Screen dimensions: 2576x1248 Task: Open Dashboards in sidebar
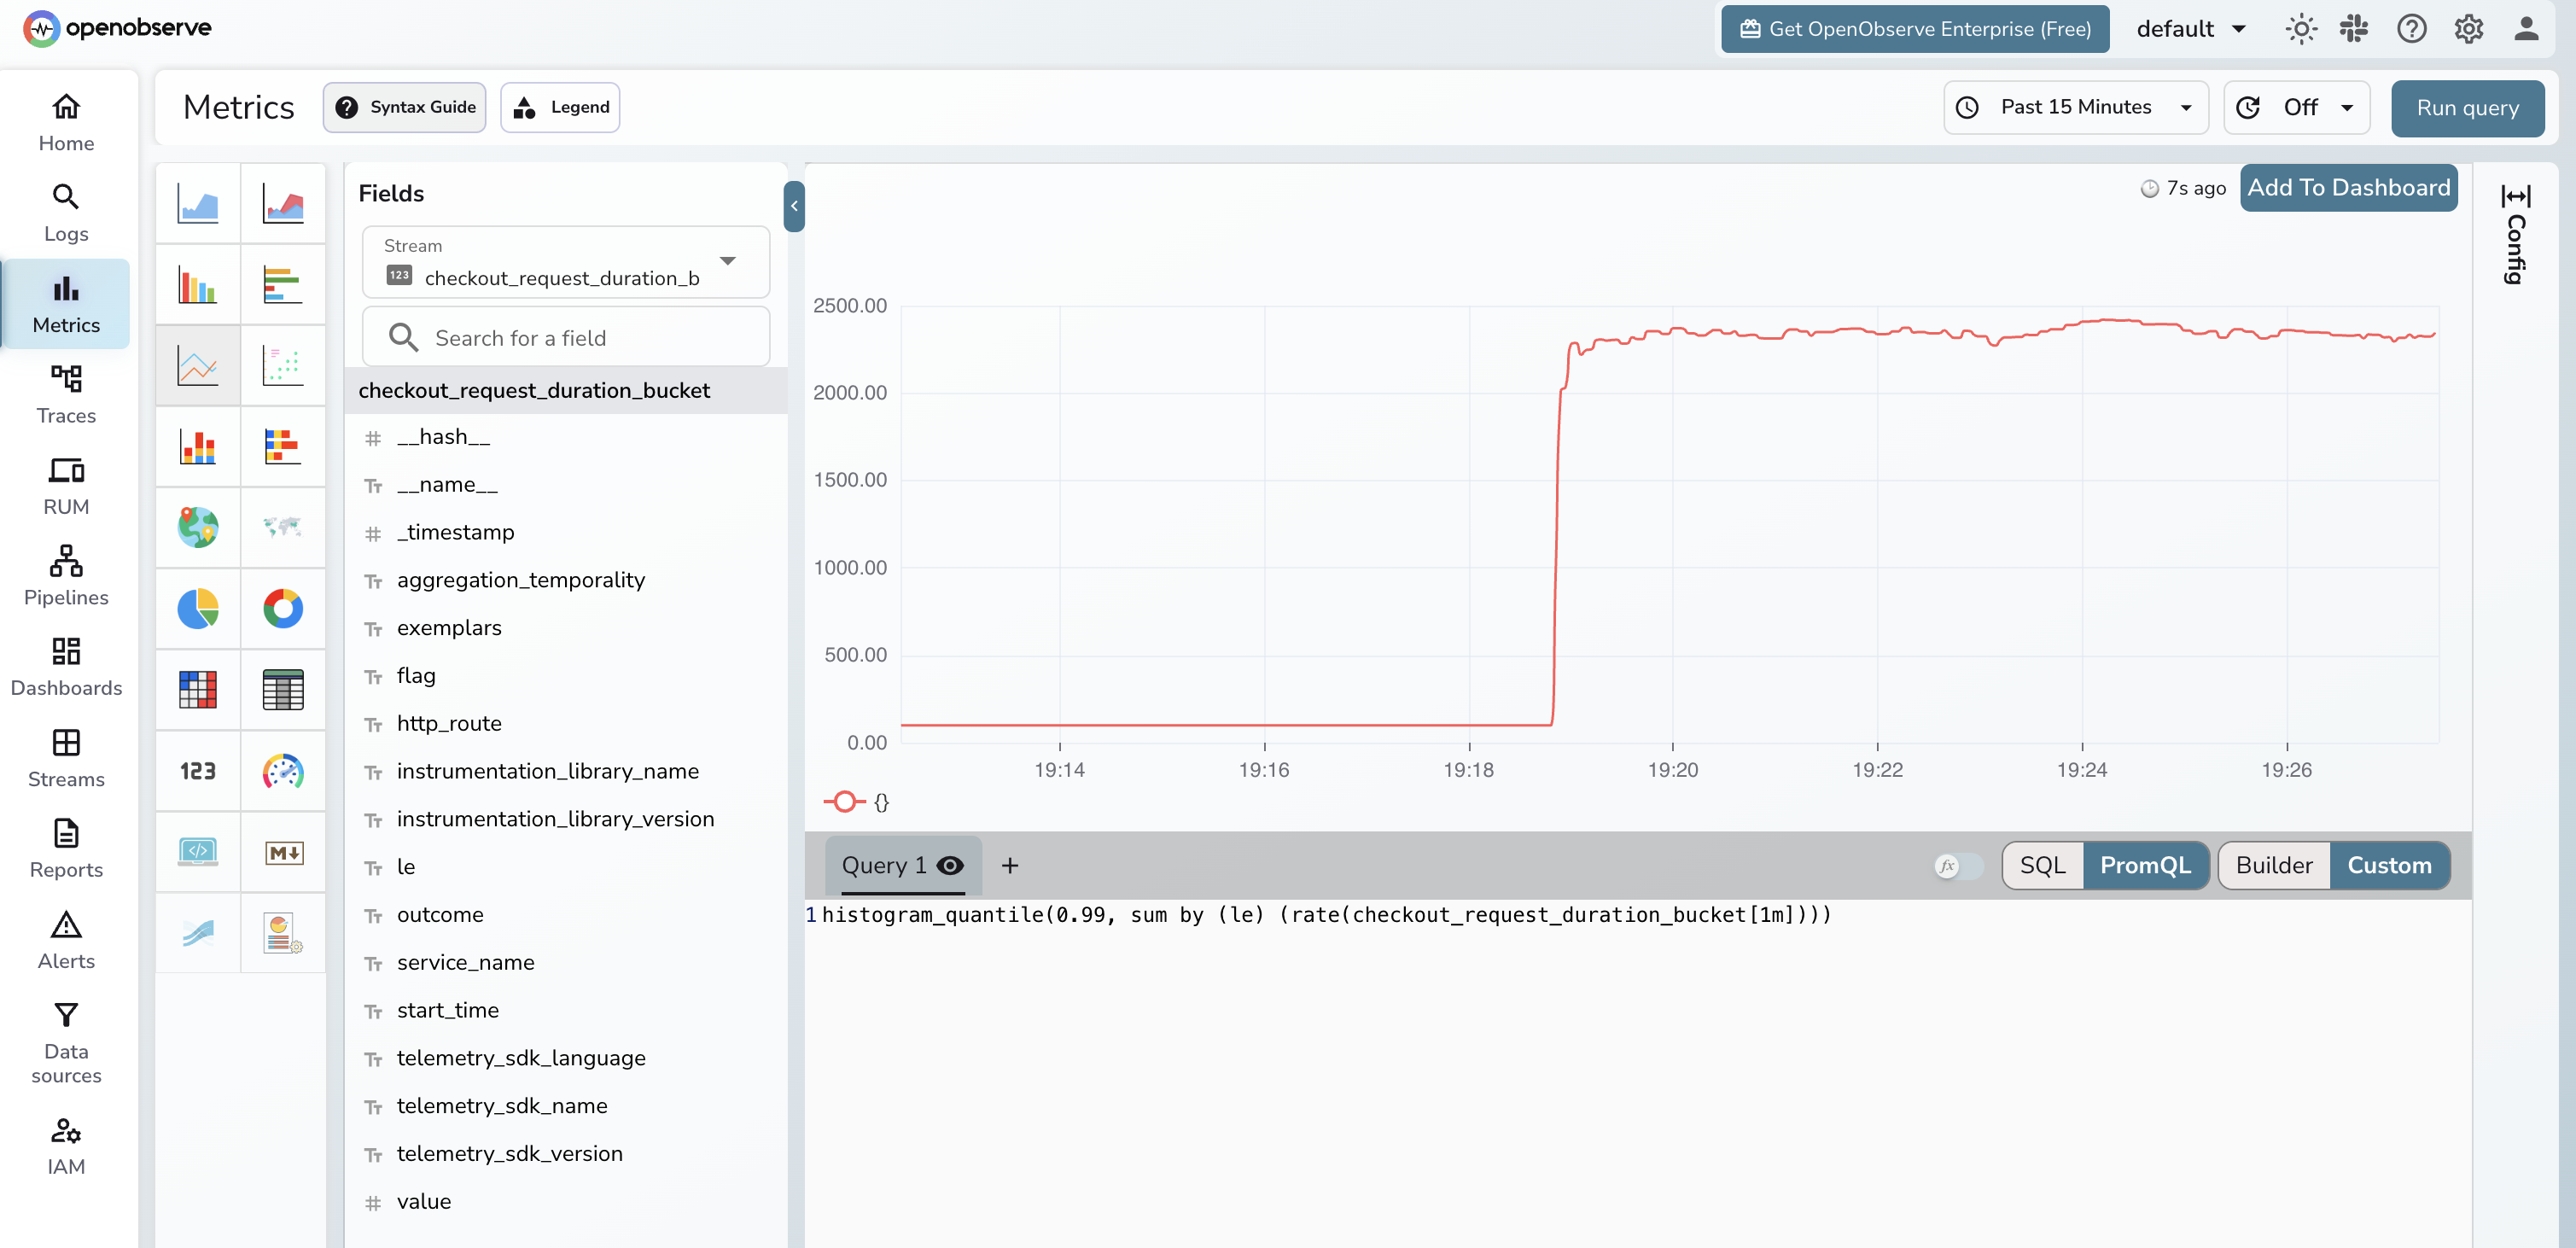[66, 668]
